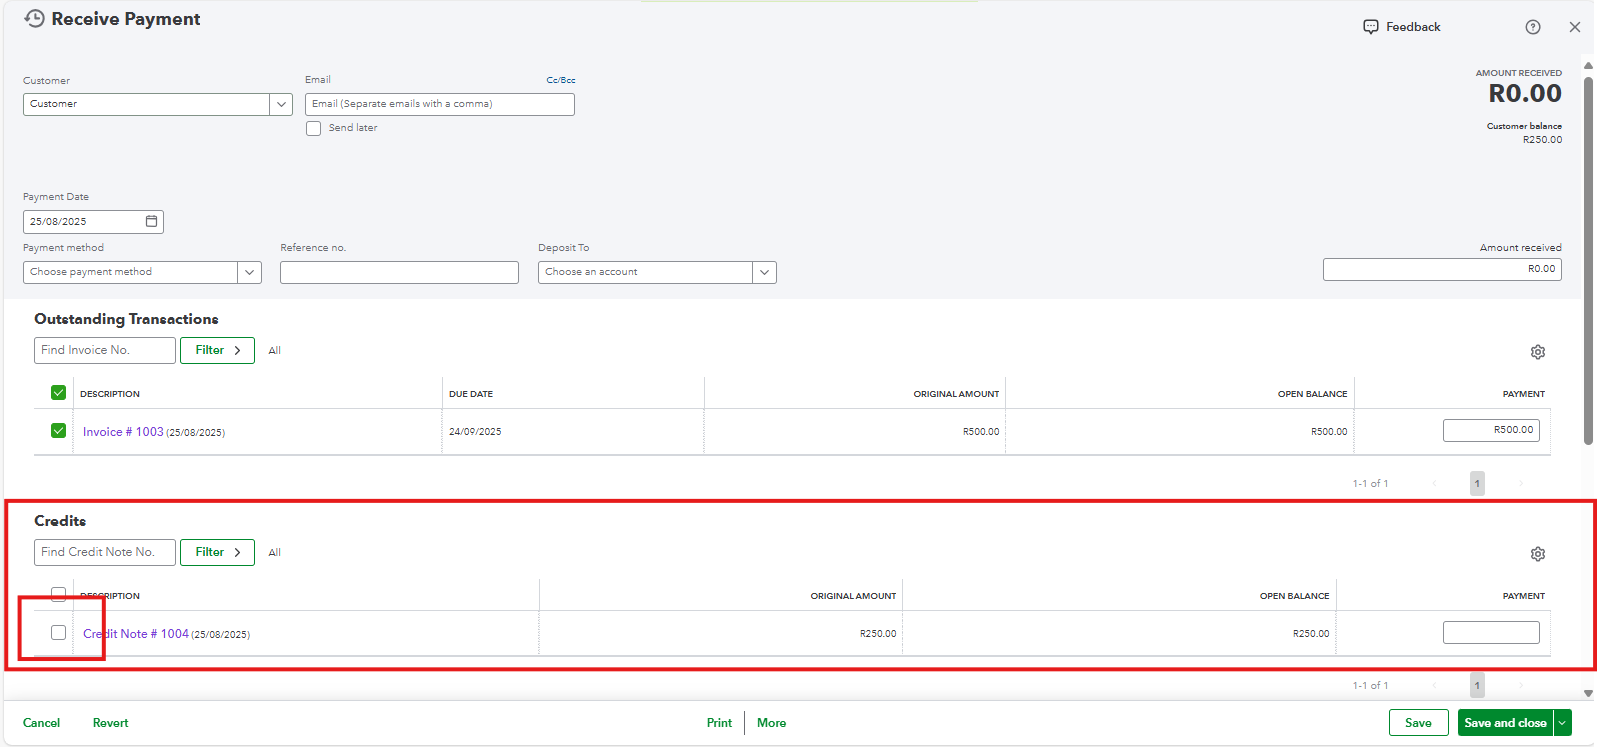The image size is (1597, 747).
Task: Click the Save and close button
Action: (x=1505, y=723)
